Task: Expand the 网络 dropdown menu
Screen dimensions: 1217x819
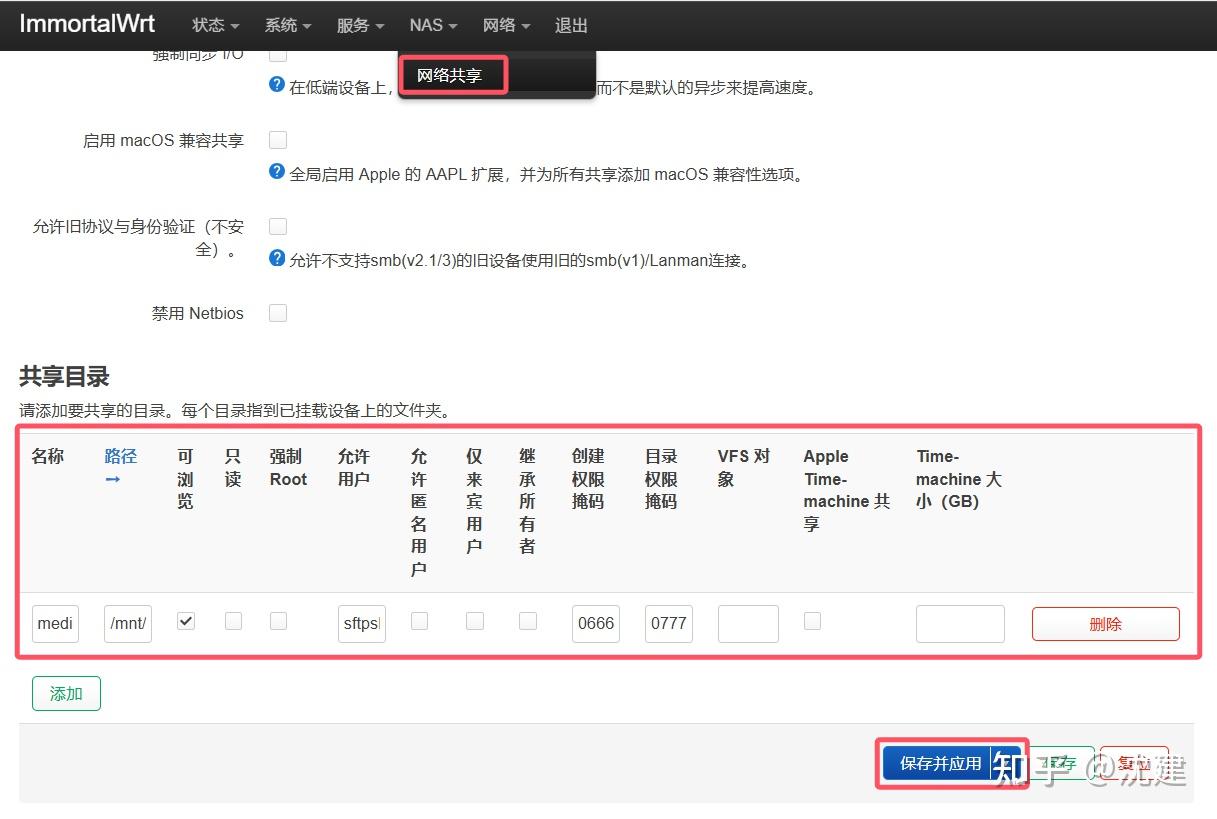Action: coord(505,26)
